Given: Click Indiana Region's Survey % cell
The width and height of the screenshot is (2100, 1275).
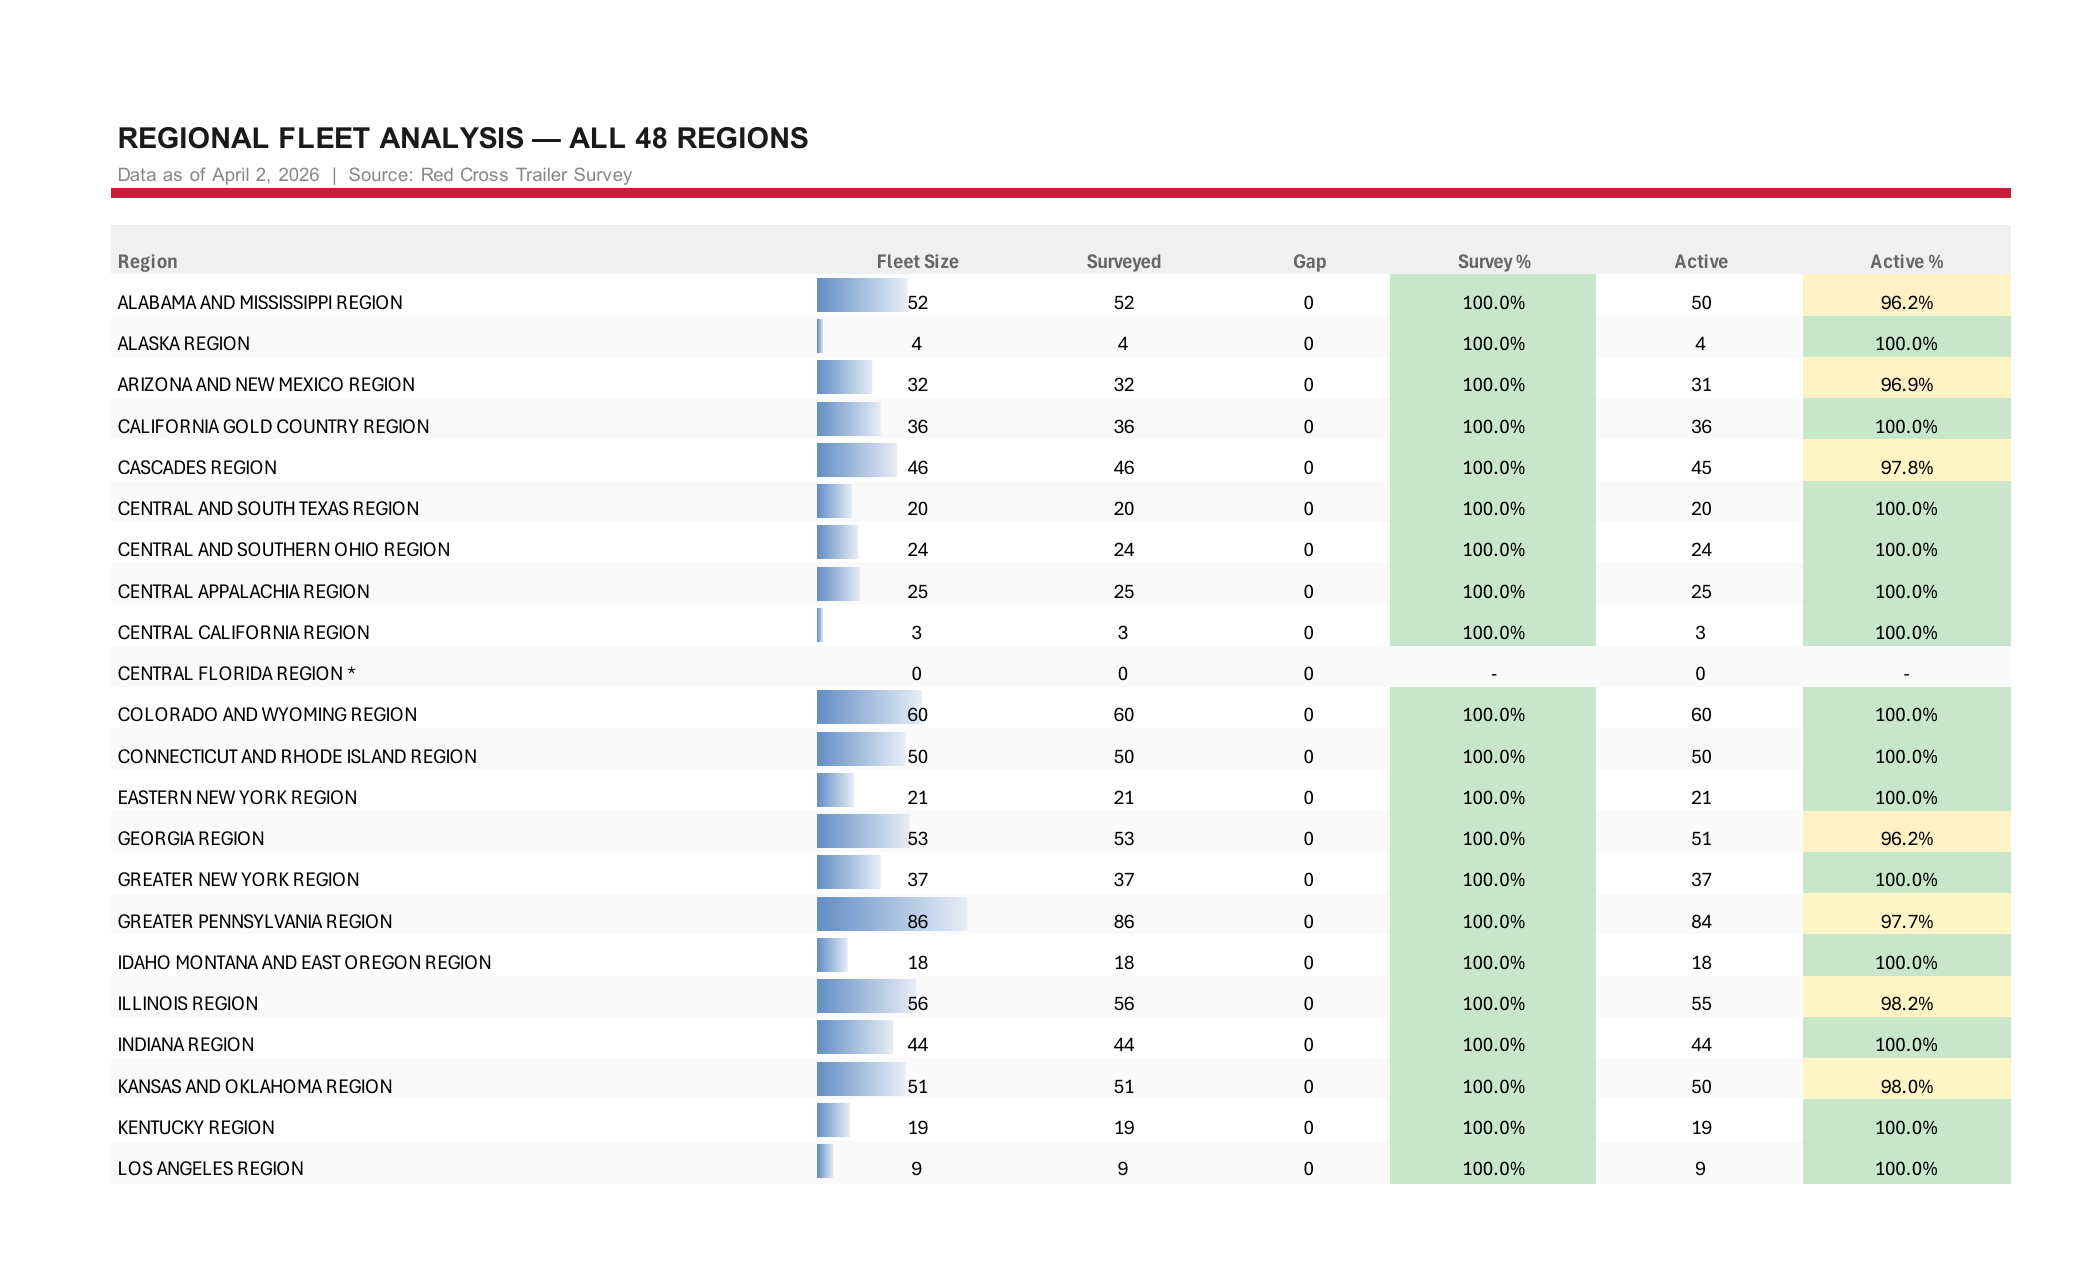Looking at the screenshot, I should click(x=1493, y=1044).
